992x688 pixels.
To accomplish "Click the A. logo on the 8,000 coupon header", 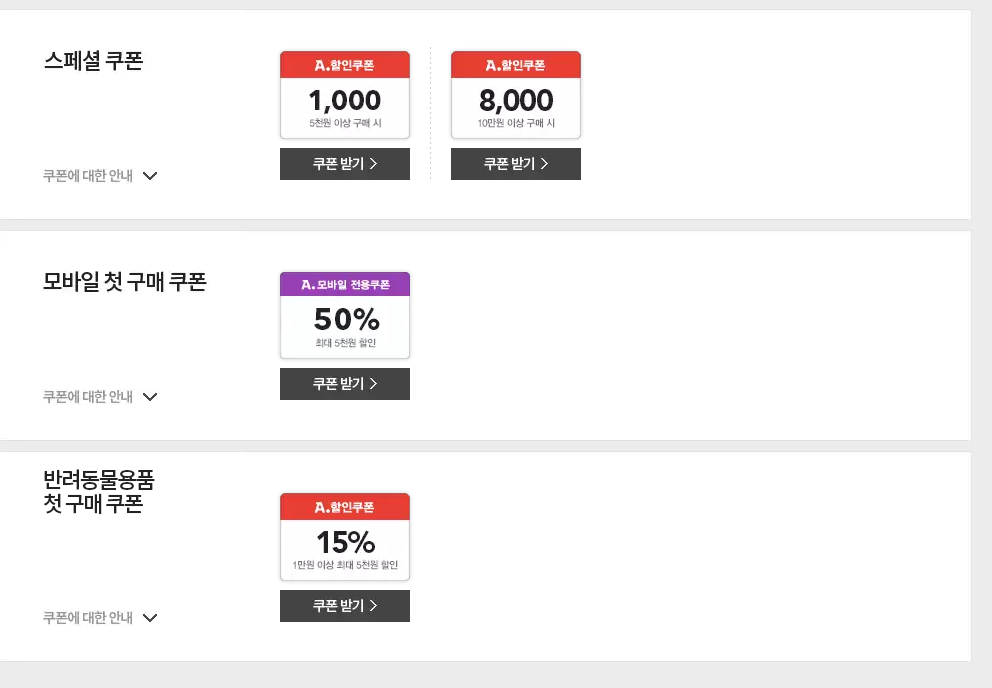I will coord(492,65).
